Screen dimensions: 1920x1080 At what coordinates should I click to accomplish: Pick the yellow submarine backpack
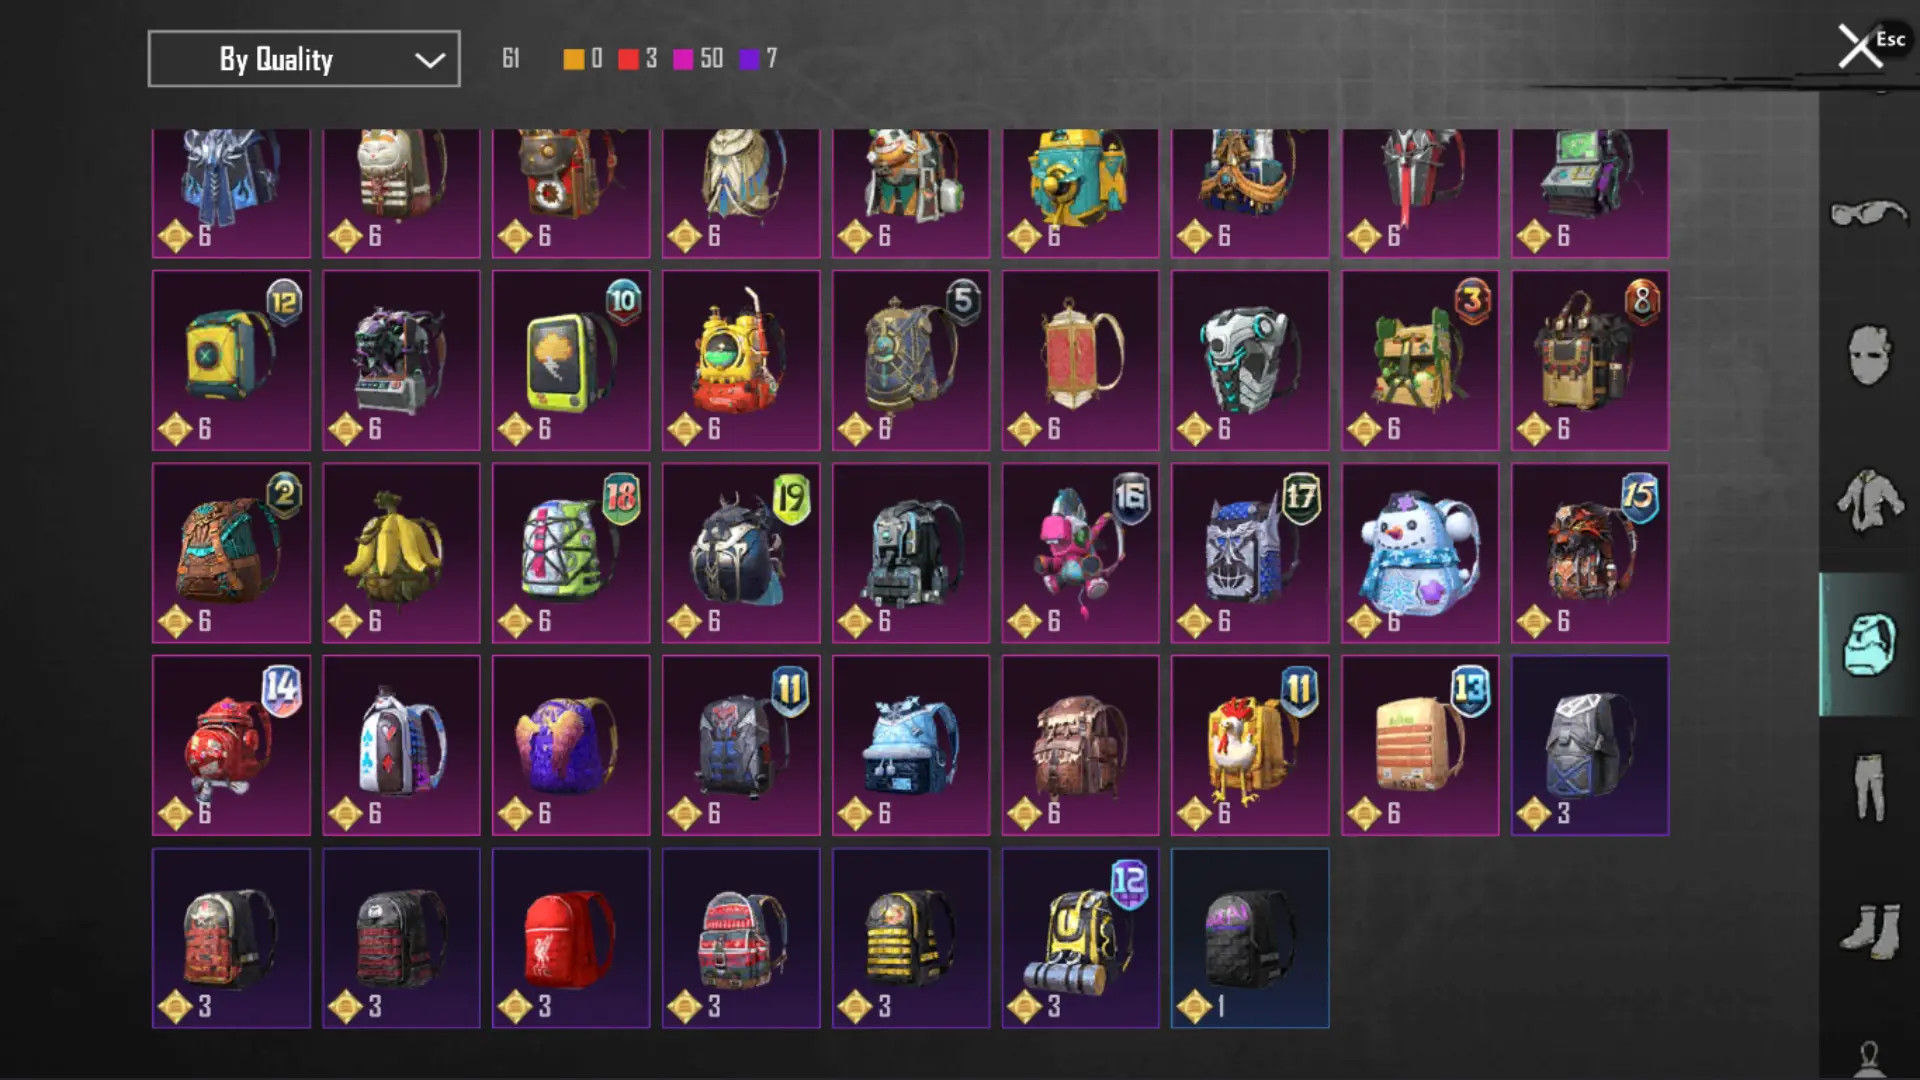[741, 360]
